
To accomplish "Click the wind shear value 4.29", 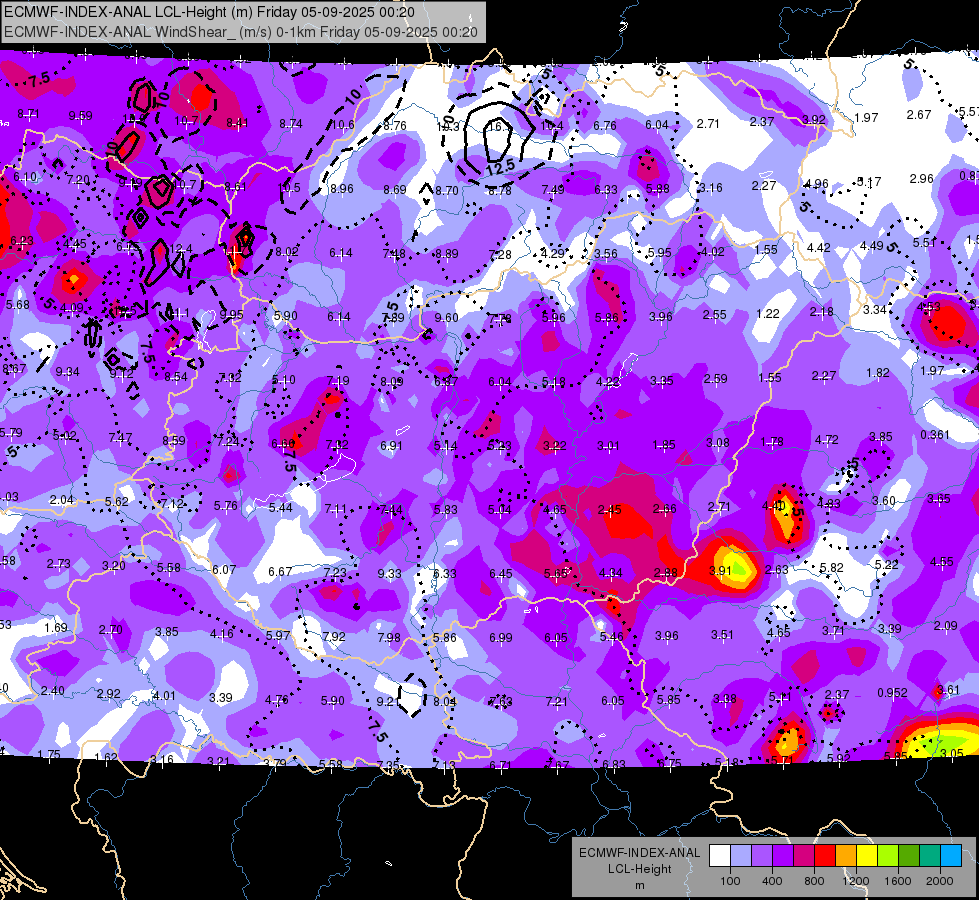I will [x=553, y=254].
